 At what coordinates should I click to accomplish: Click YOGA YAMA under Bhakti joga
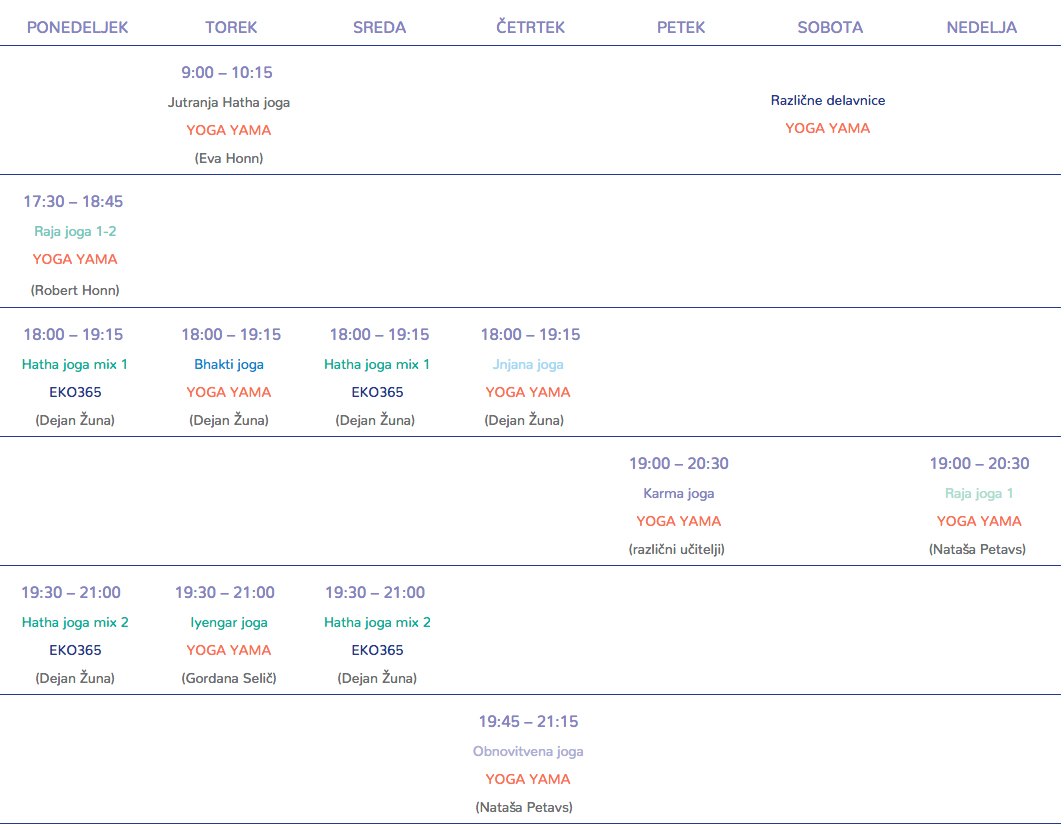pyautogui.click(x=229, y=392)
